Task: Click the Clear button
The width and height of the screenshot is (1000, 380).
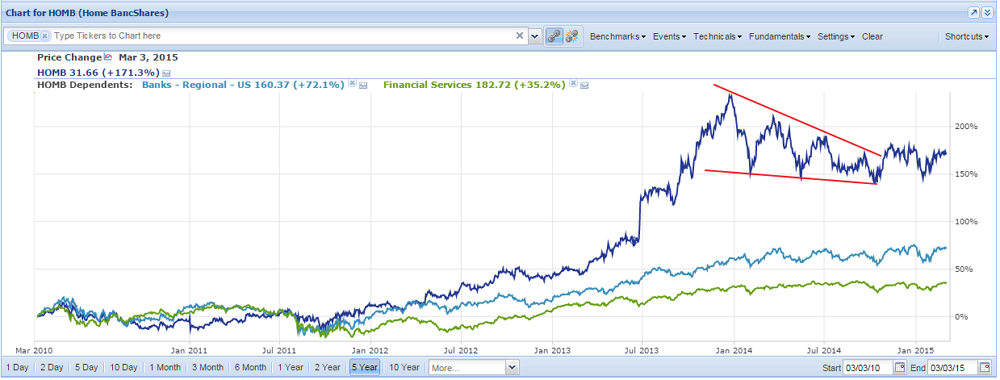Action: 872,36
